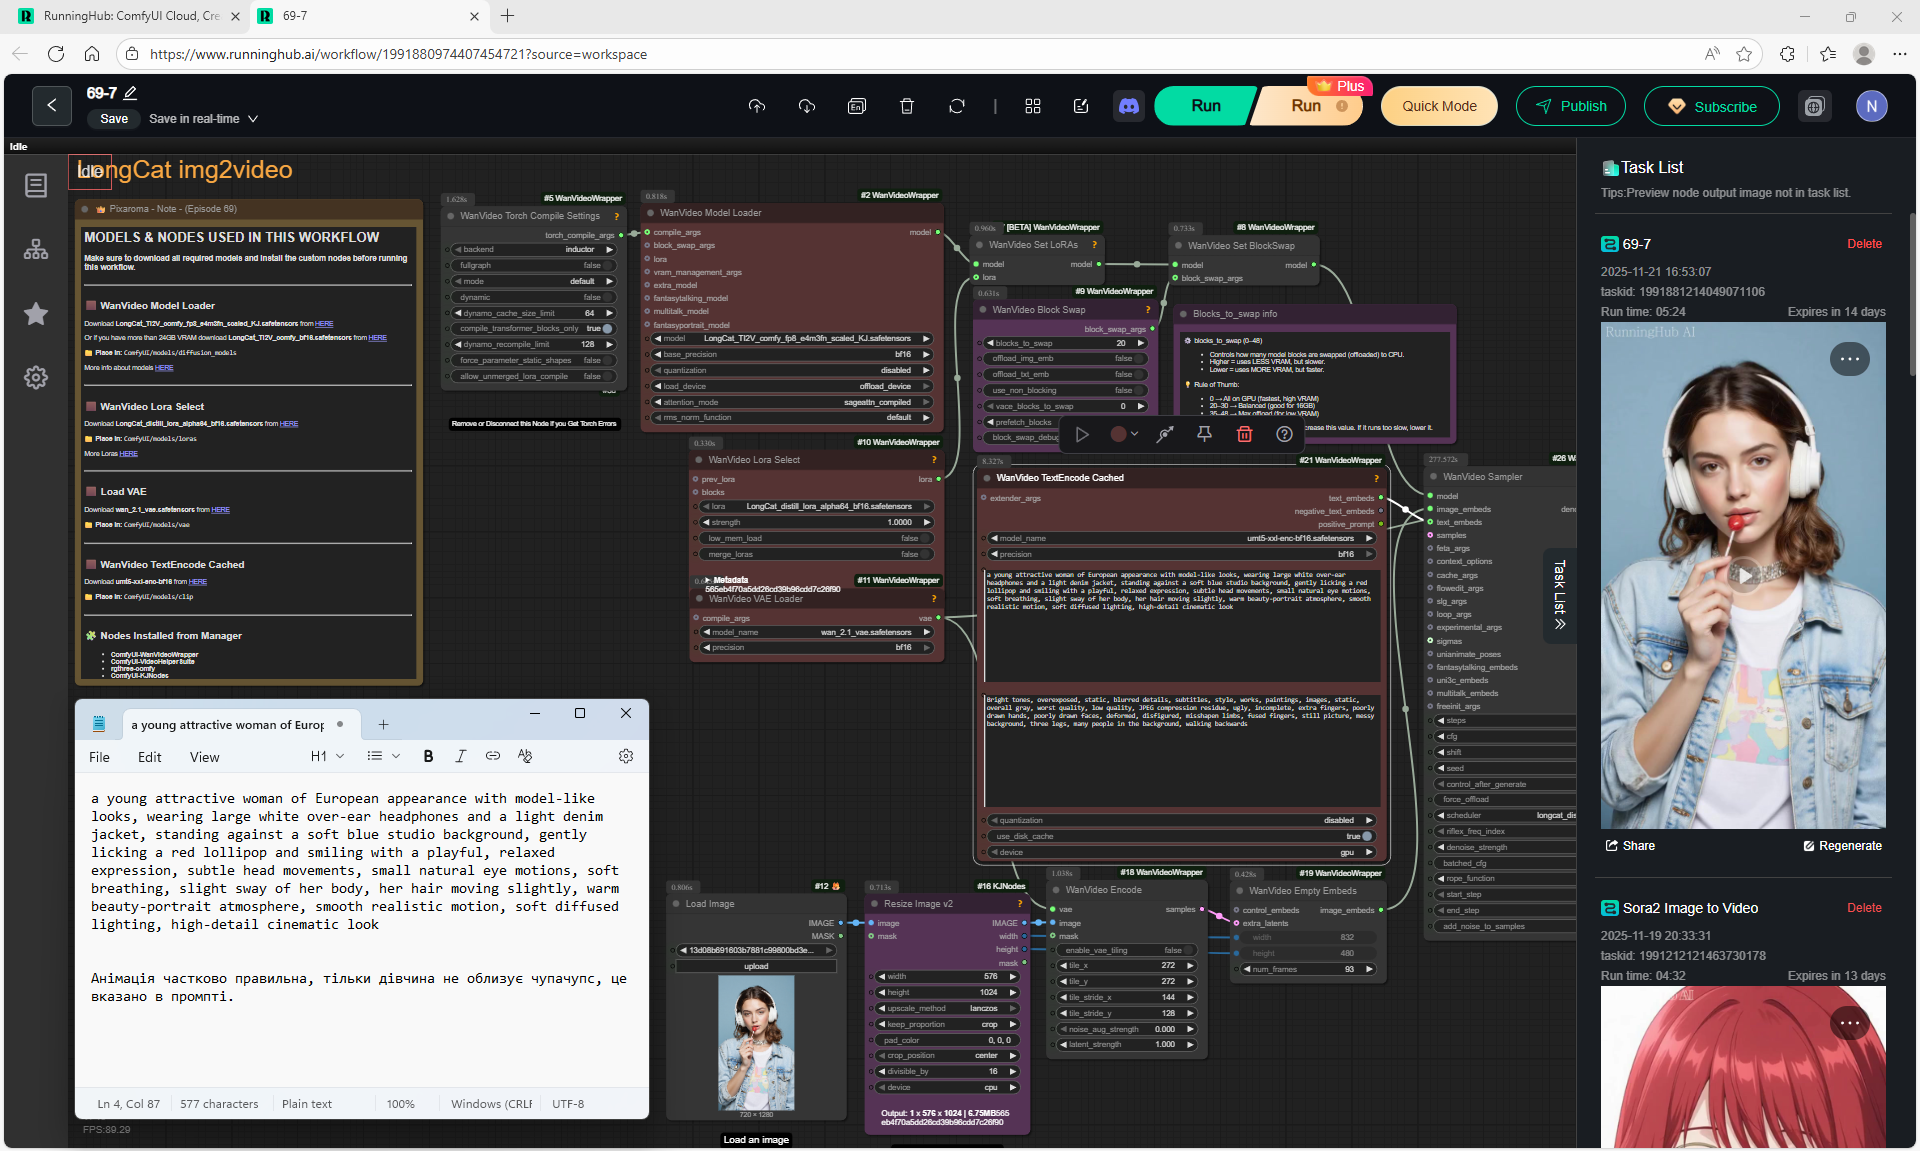Play the 69-7 task video preview
Viewport: 1920px width, 1151px height.
pyautogui.click(x=1744, y=576)
